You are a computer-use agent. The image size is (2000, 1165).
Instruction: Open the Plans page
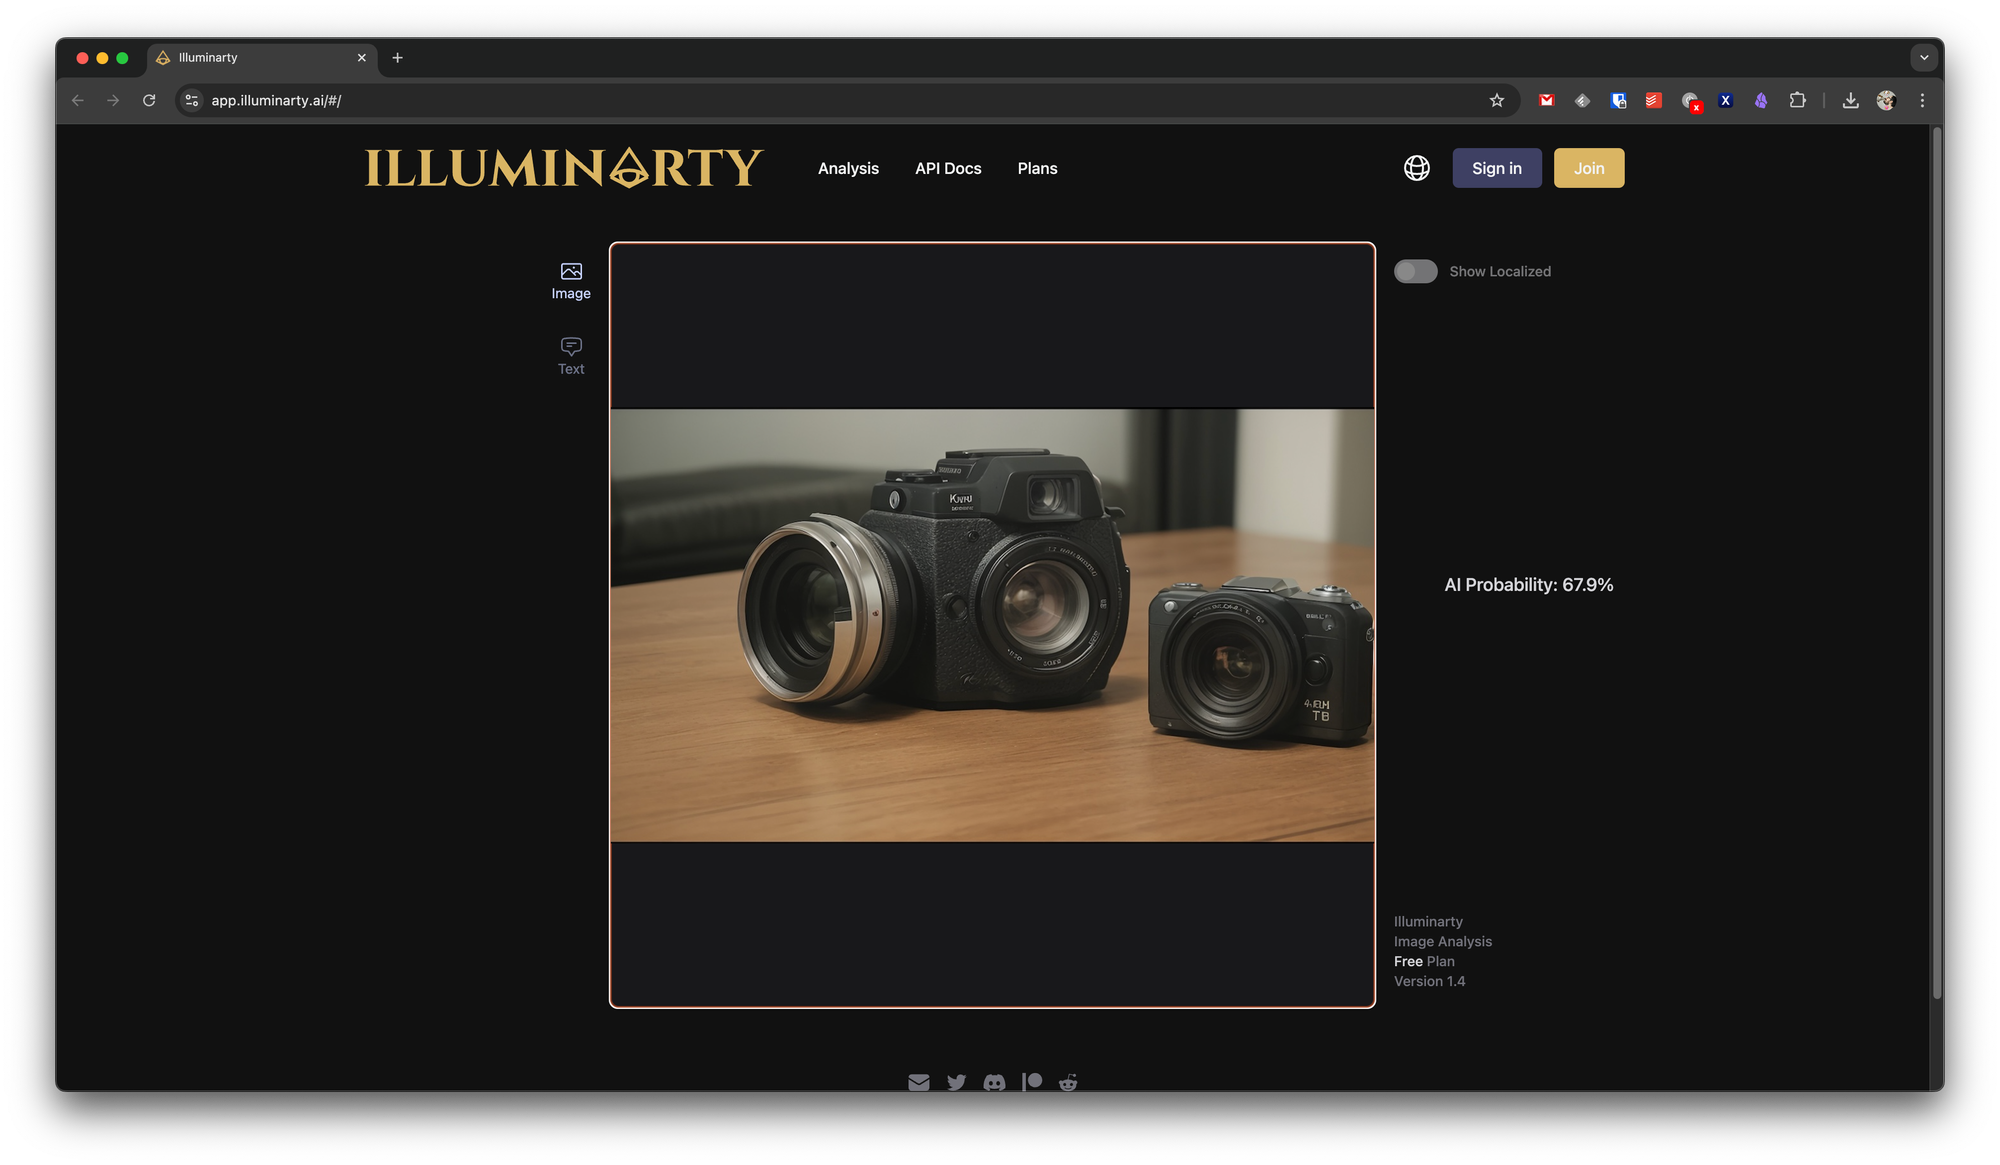(1037, 168)
